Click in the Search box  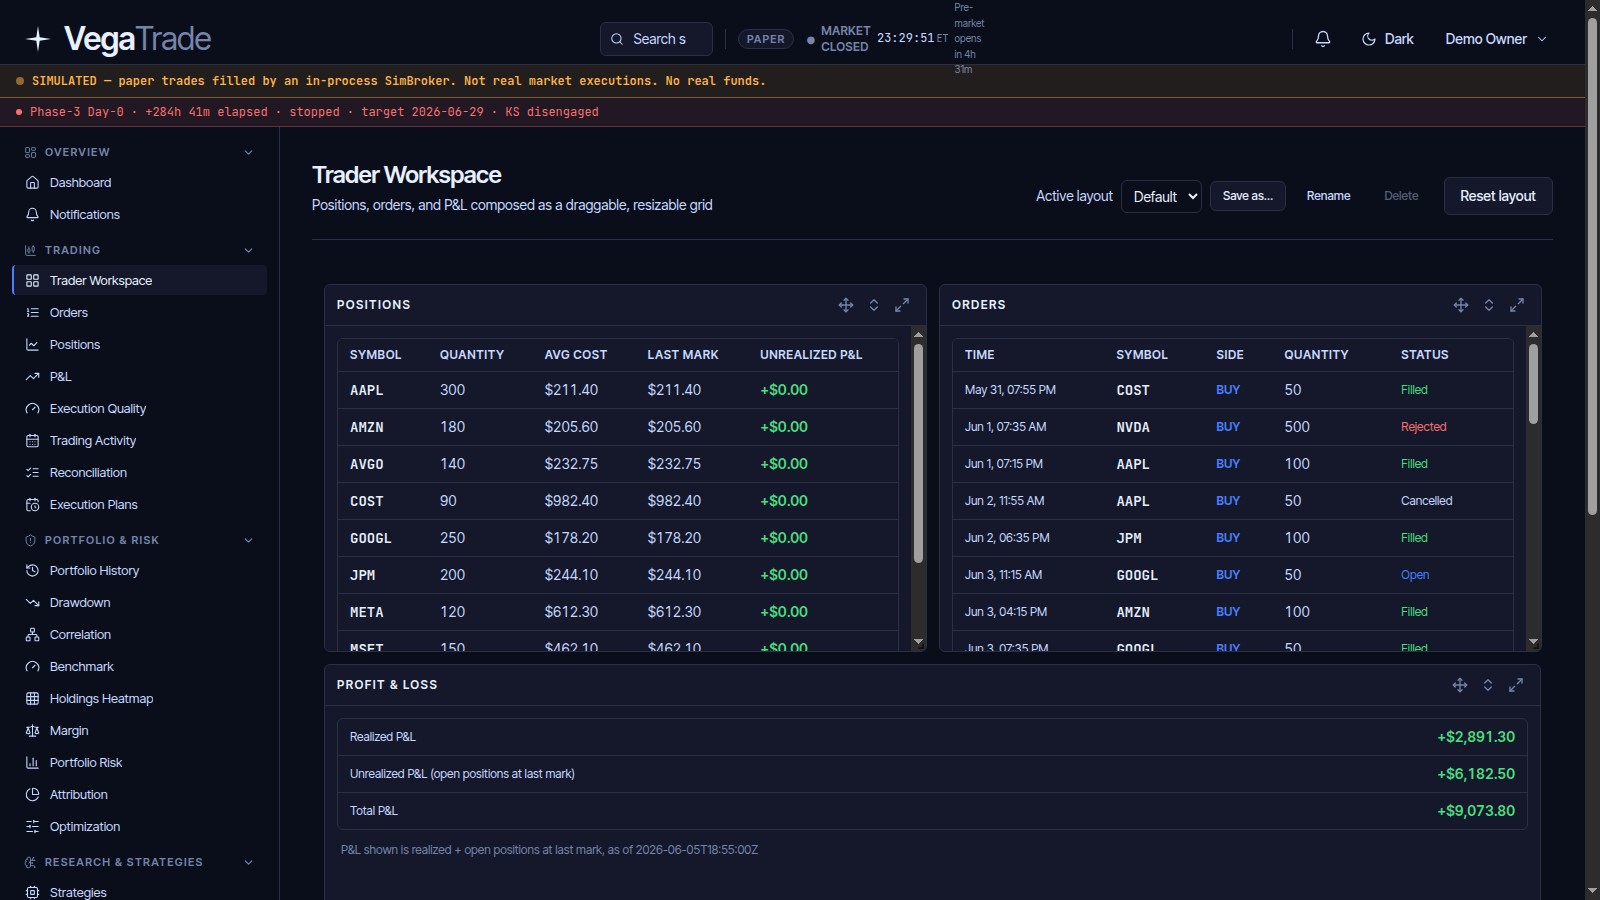pyautogui.click(x=656, y=39)
